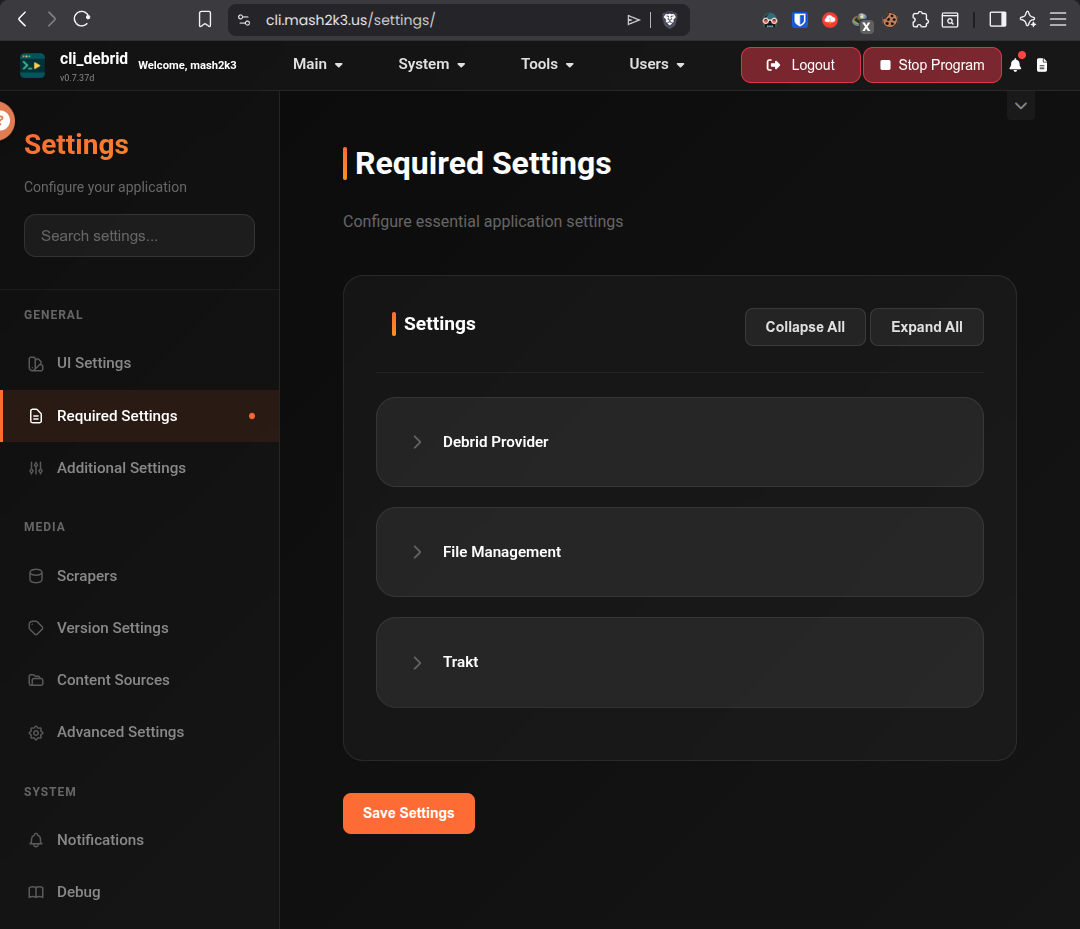Open the Extensions puzzle-piece menu
Screen dimensions: 1080x929
(920, 20)
